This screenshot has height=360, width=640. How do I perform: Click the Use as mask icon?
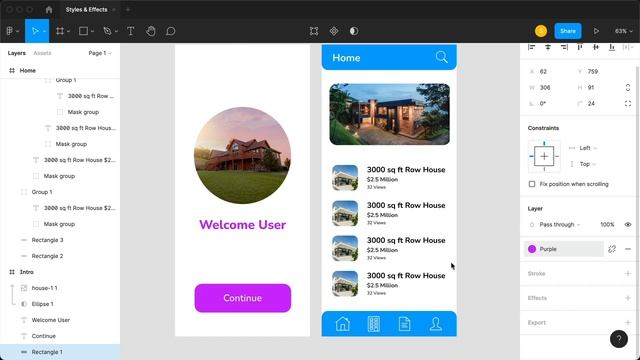(x=354, y=31)
